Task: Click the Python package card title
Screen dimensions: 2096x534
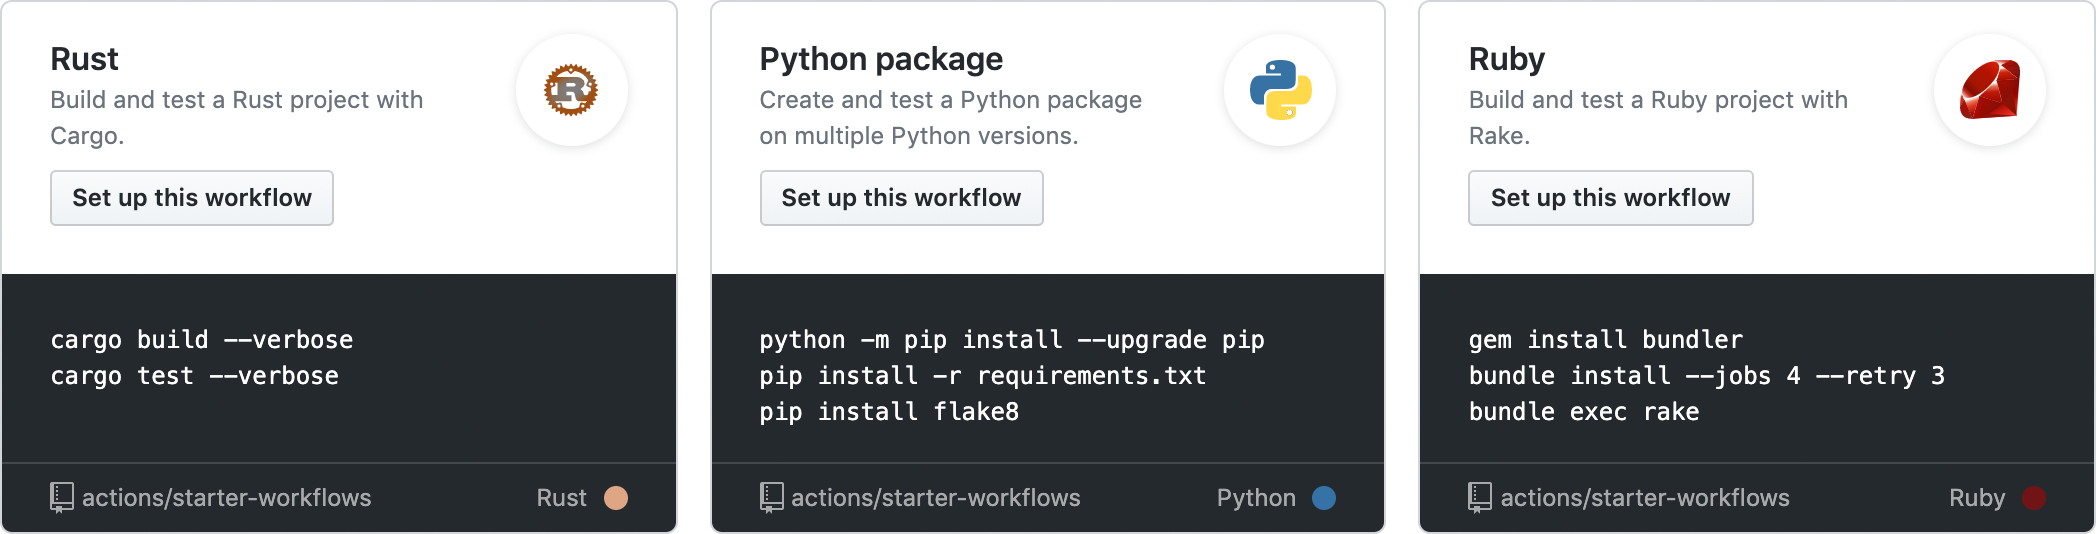Action: pos(881,59)
